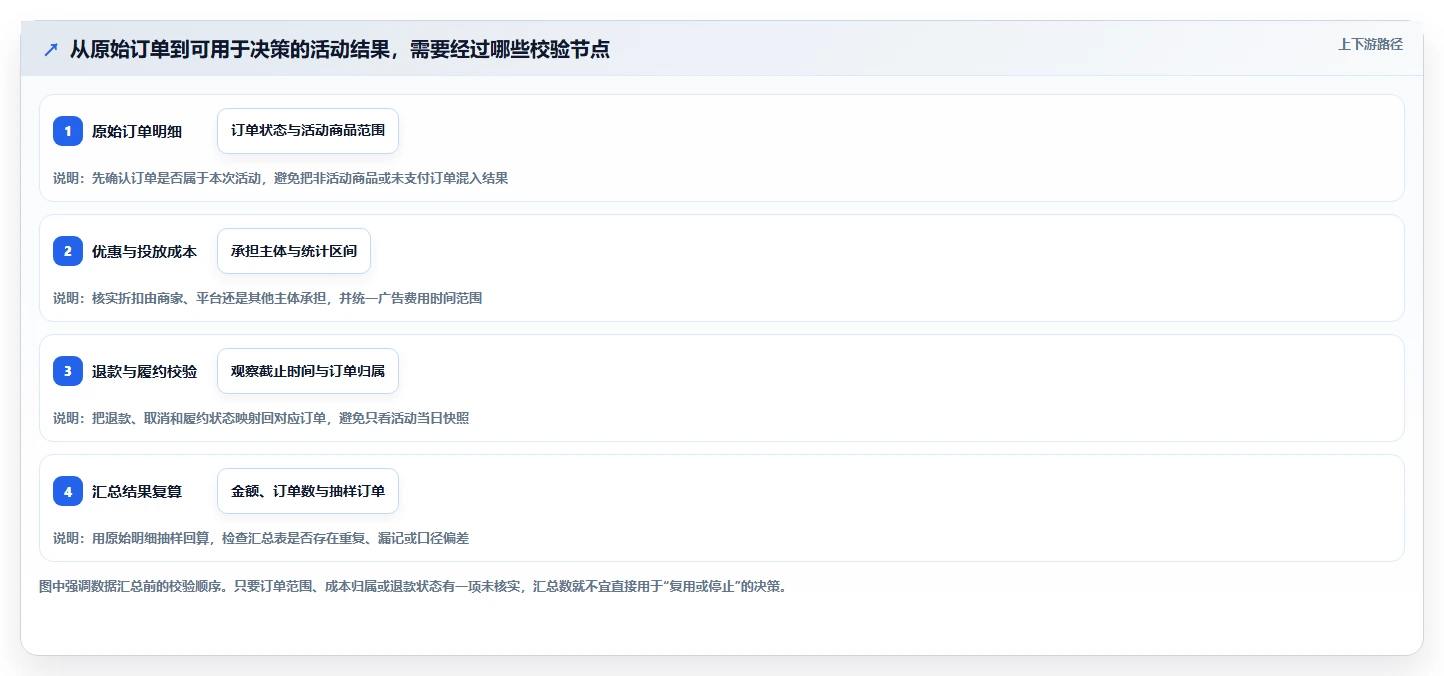Click the number 2 step badge
1444x676 pixels.
pos(68,251)
